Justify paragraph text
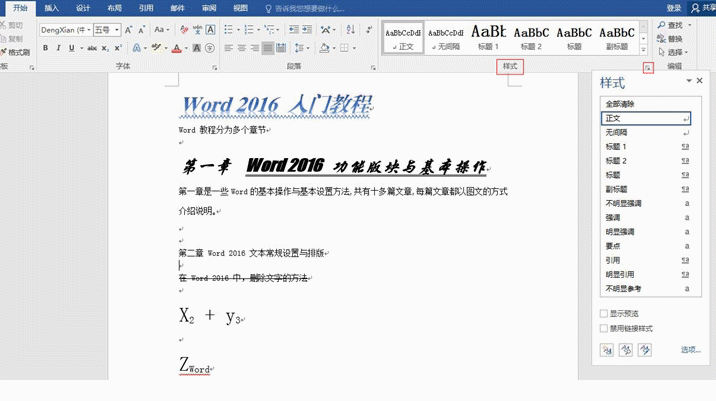This screenshot has height=401, width=716. click(x=268, y=48)
